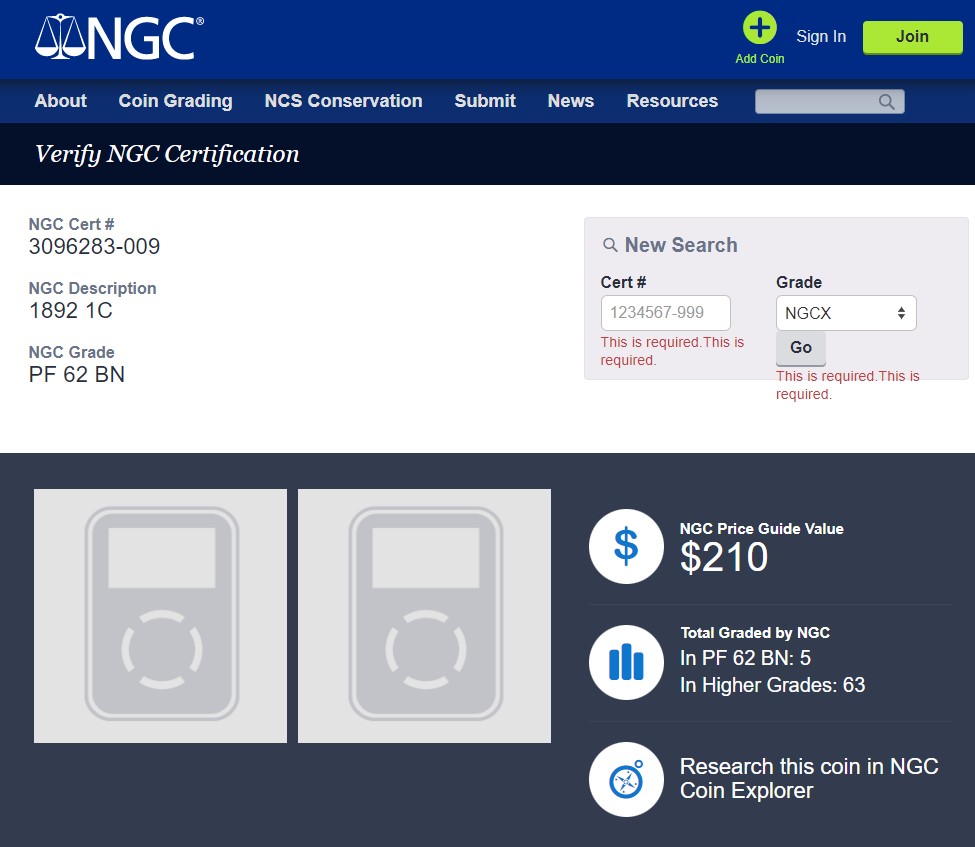975x847 pixels.
Task: Open the Submit menu
Action: 485,101
